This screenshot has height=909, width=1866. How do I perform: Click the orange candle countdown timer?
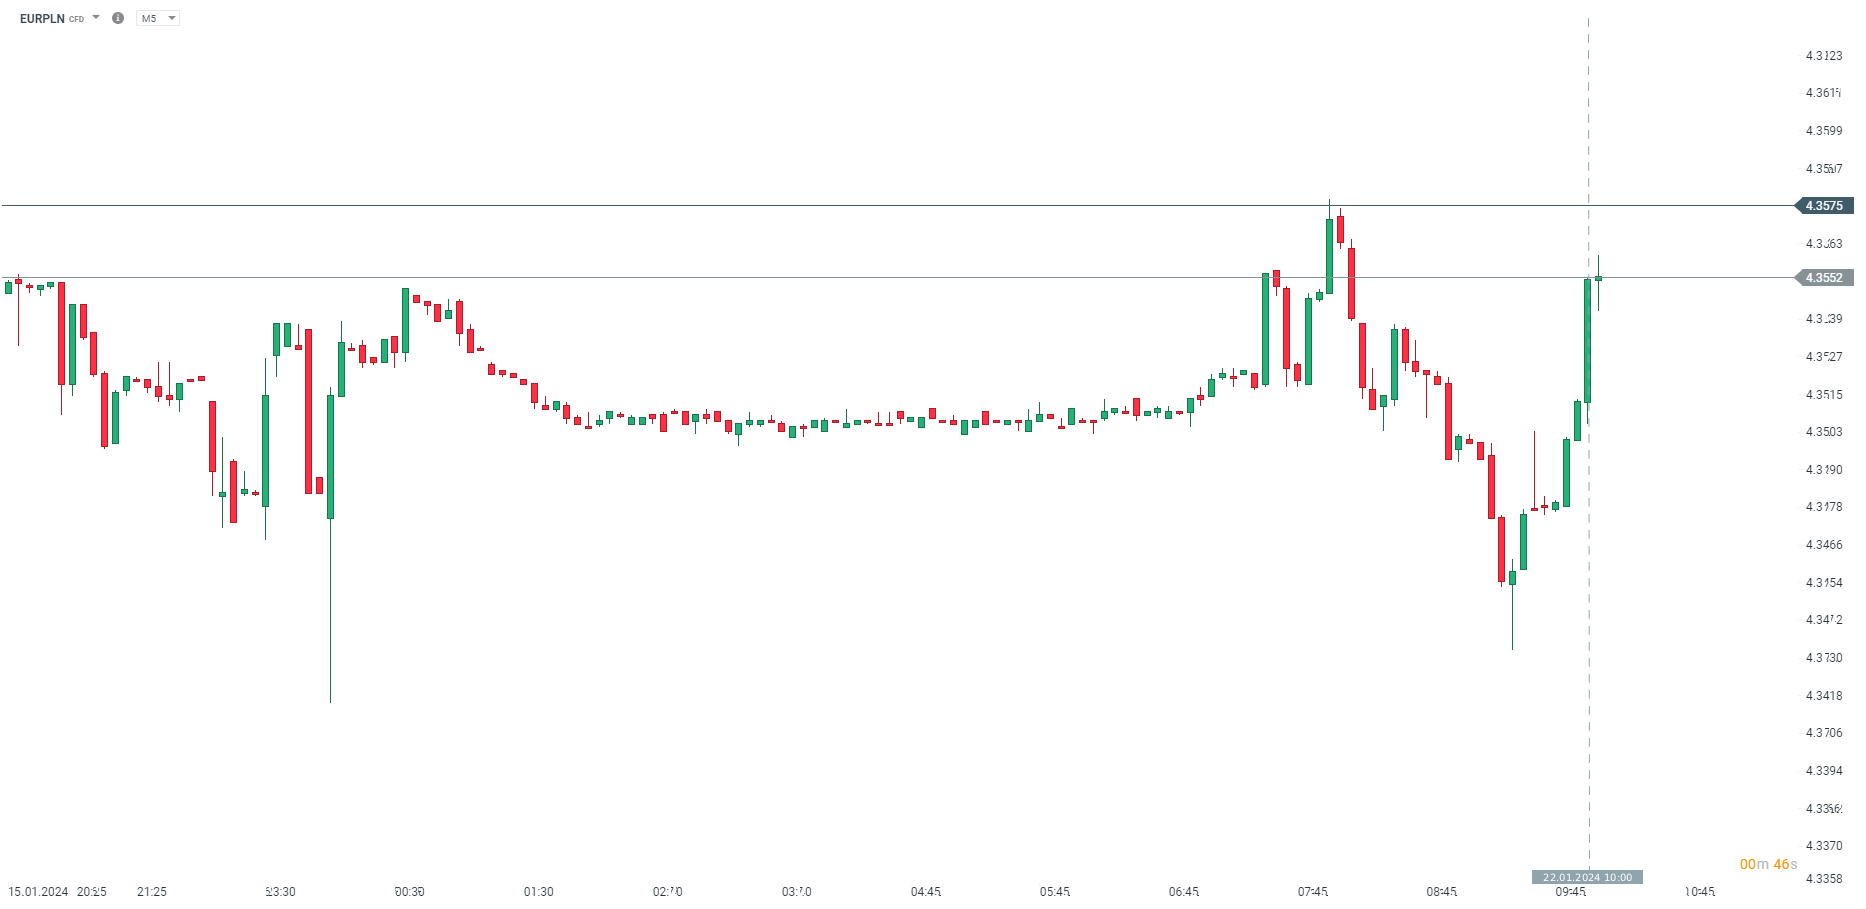1768,864
